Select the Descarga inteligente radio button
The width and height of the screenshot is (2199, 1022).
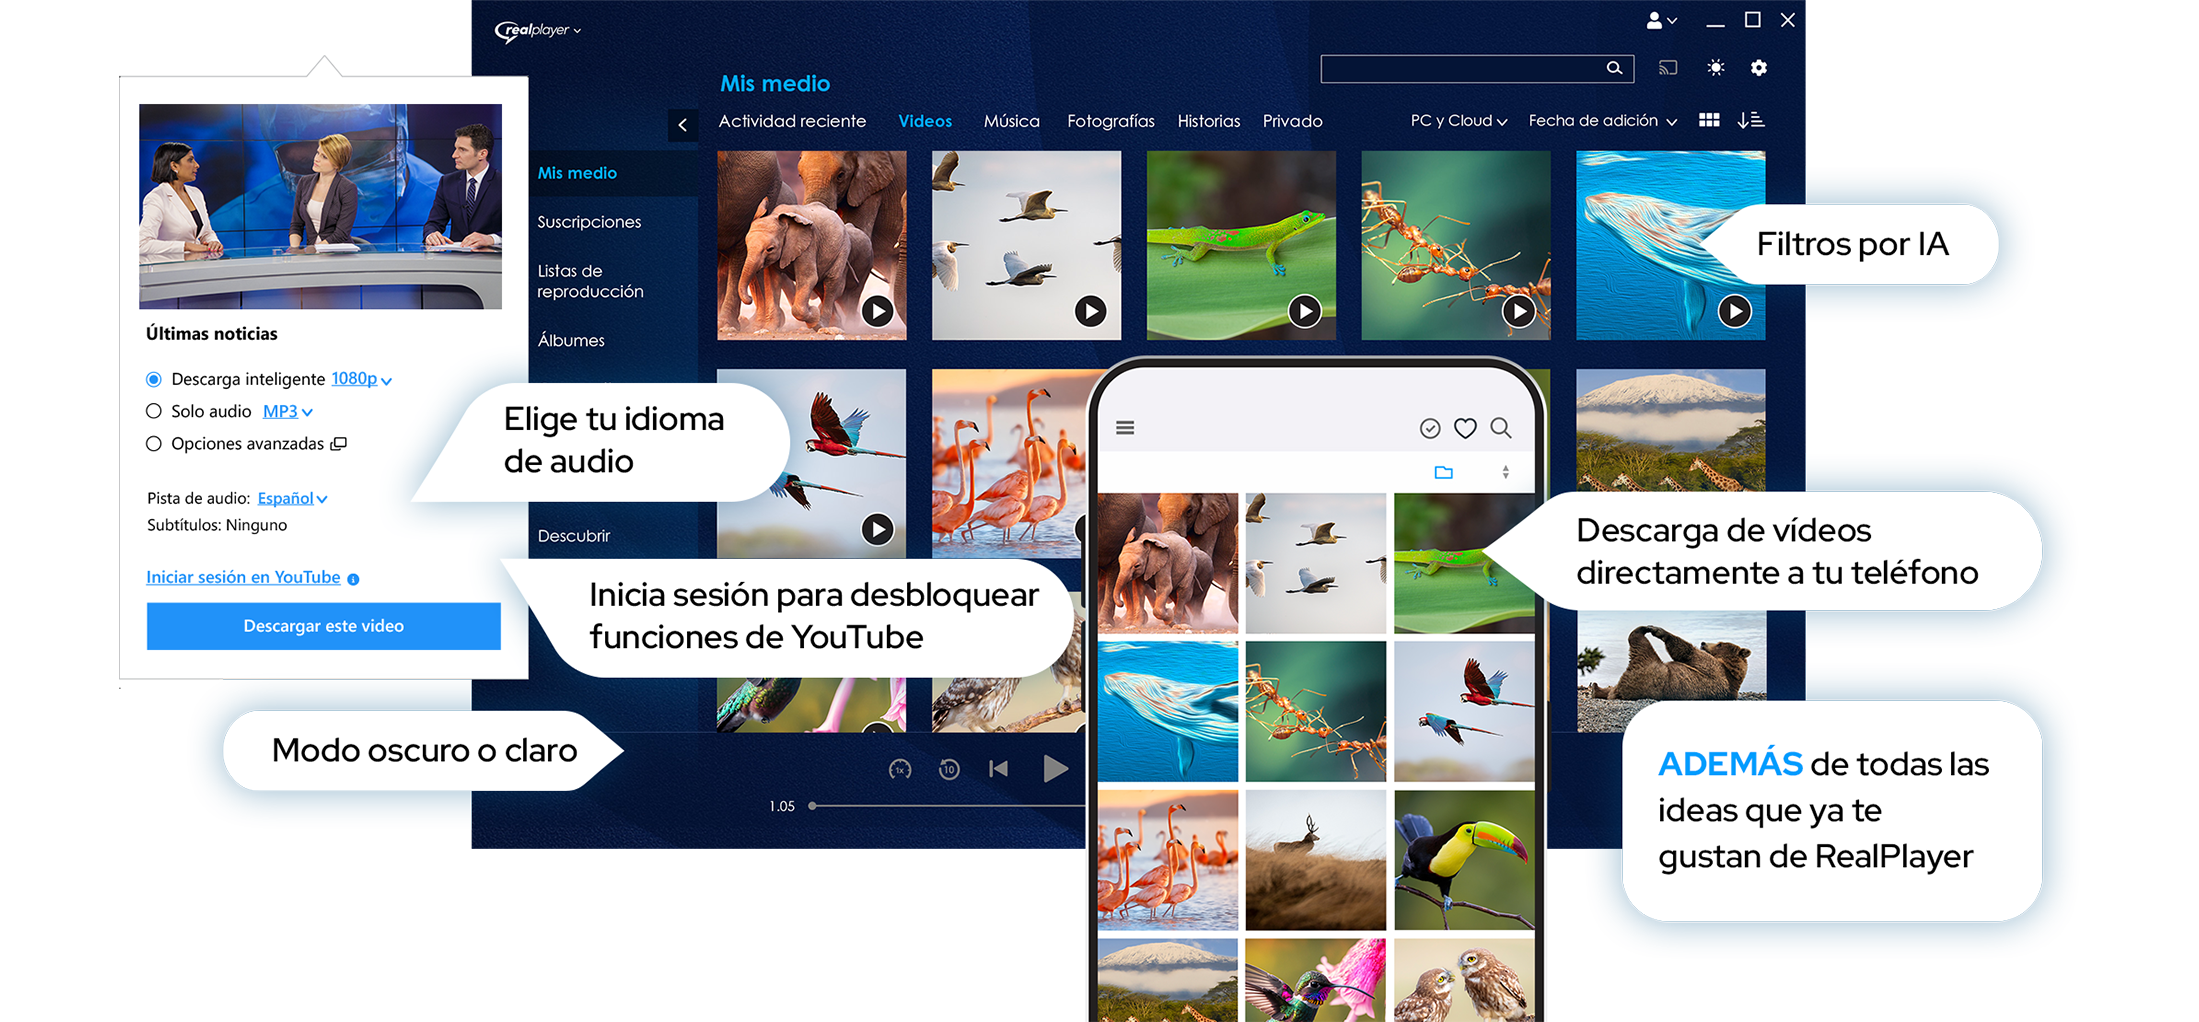[154, 379]
